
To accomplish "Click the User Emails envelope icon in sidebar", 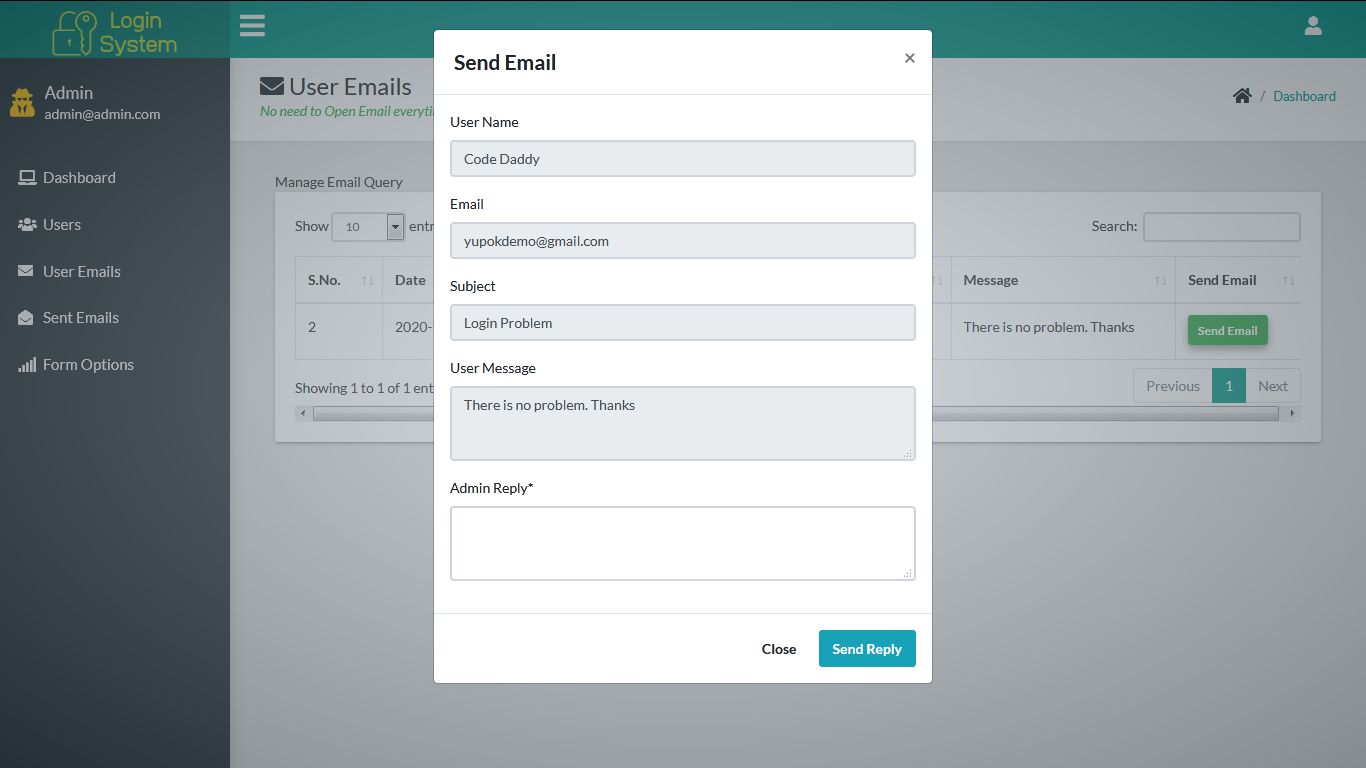I will coord(26,271).
